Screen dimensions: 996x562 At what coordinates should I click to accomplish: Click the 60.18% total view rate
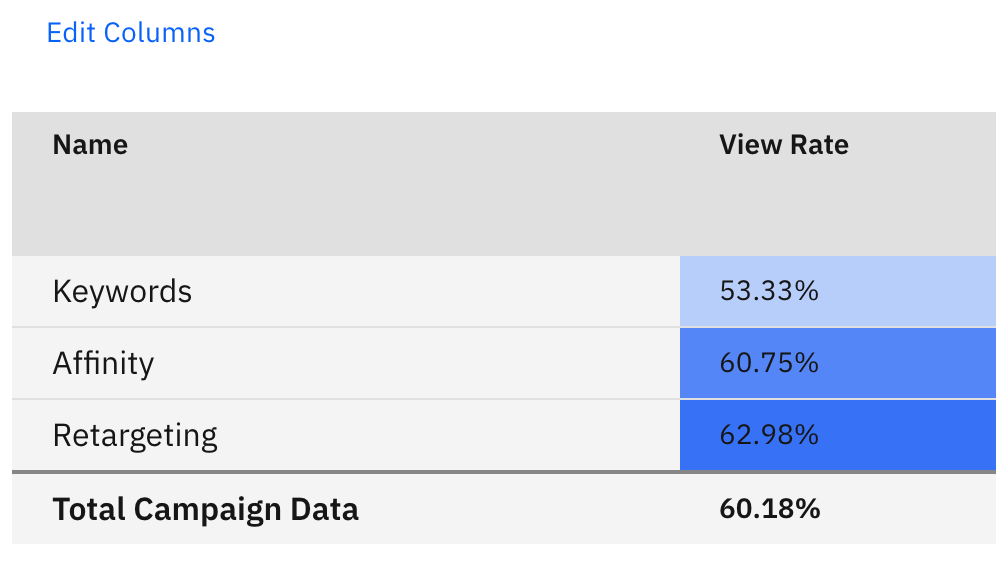[770, 509]
